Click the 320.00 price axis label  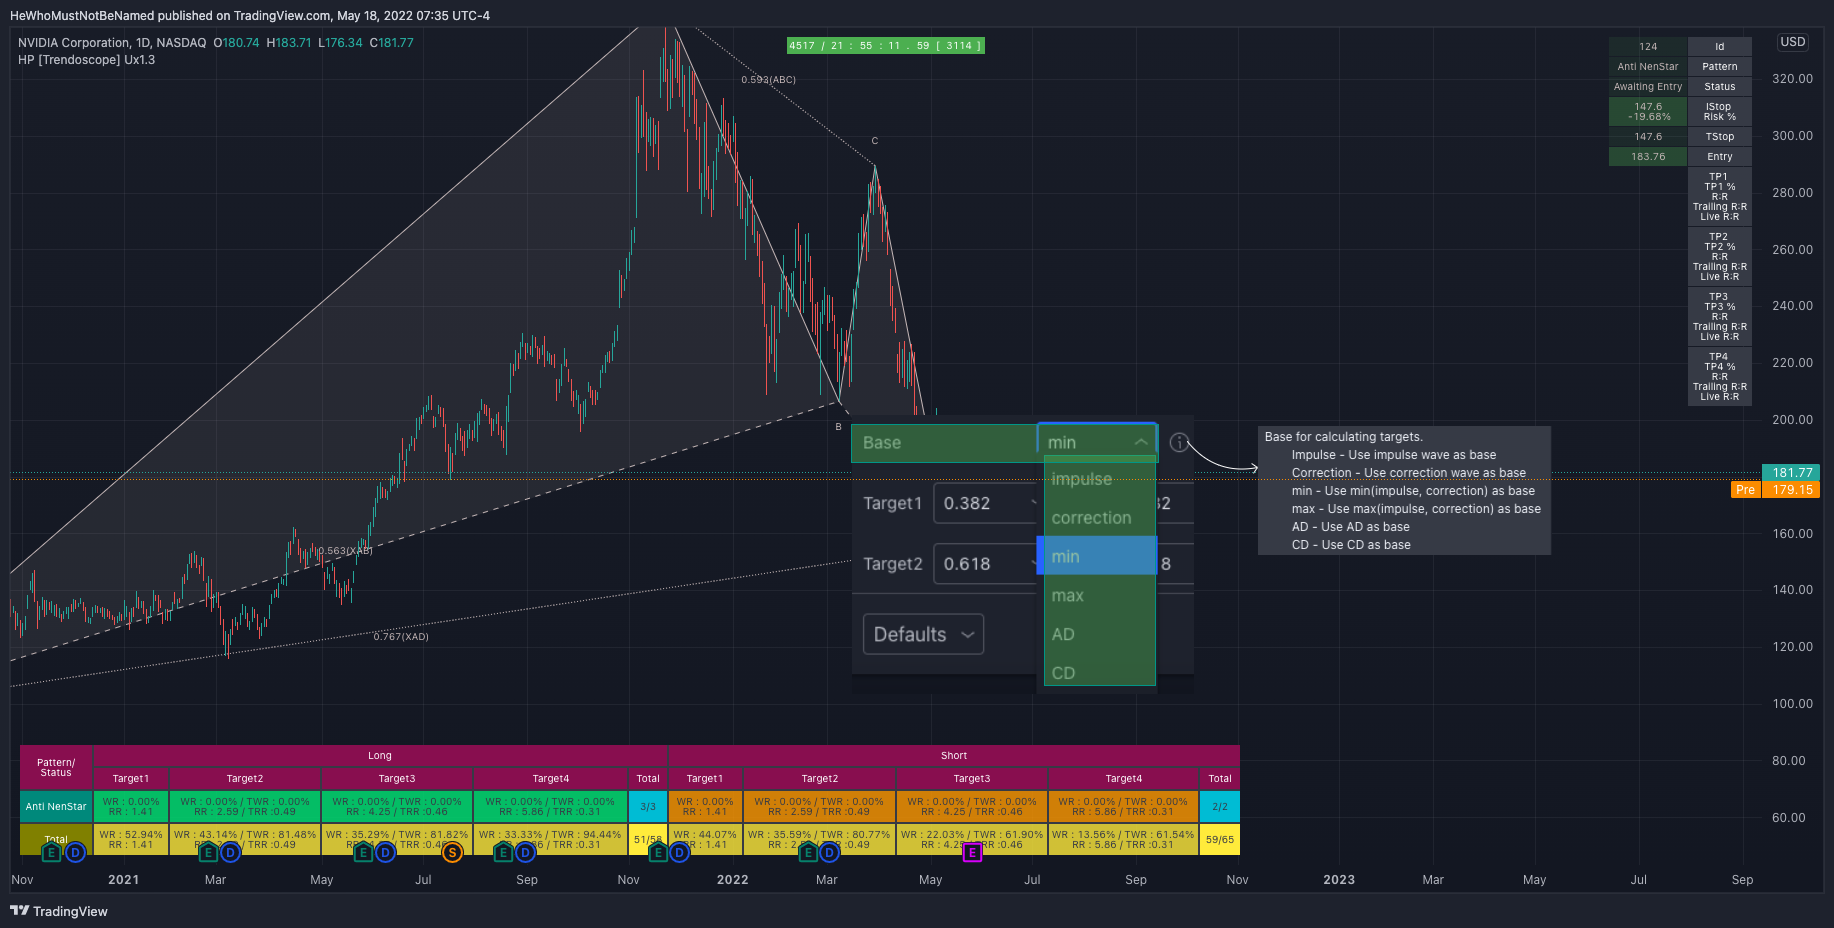[1792, 78]
